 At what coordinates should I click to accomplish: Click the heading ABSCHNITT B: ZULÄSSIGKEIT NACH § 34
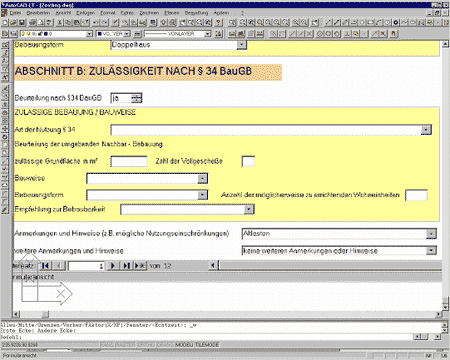(x=133, y=71)
